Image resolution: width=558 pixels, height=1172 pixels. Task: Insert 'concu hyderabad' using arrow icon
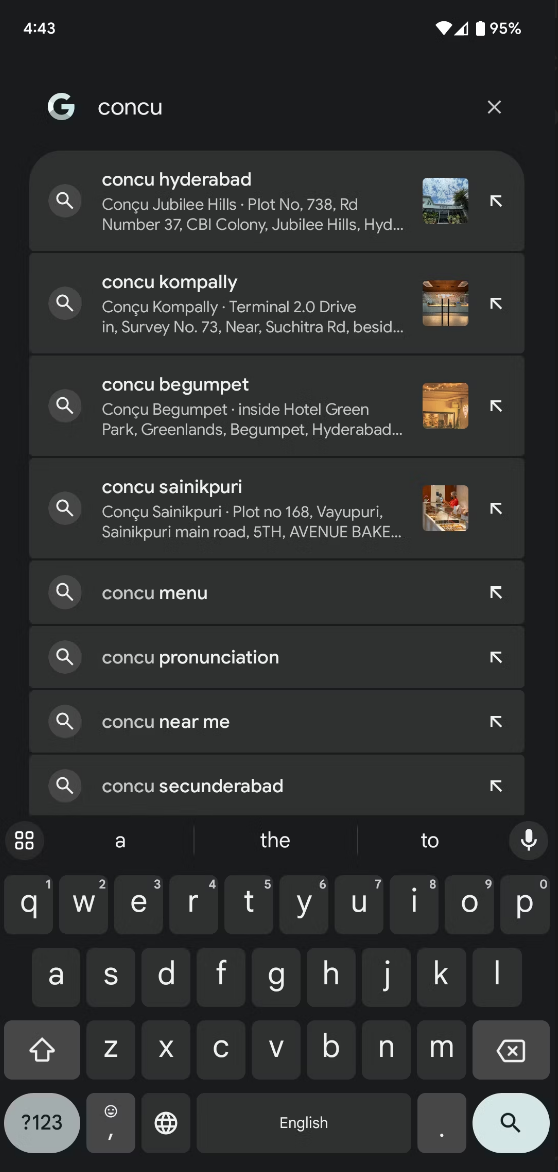[495, 201]
